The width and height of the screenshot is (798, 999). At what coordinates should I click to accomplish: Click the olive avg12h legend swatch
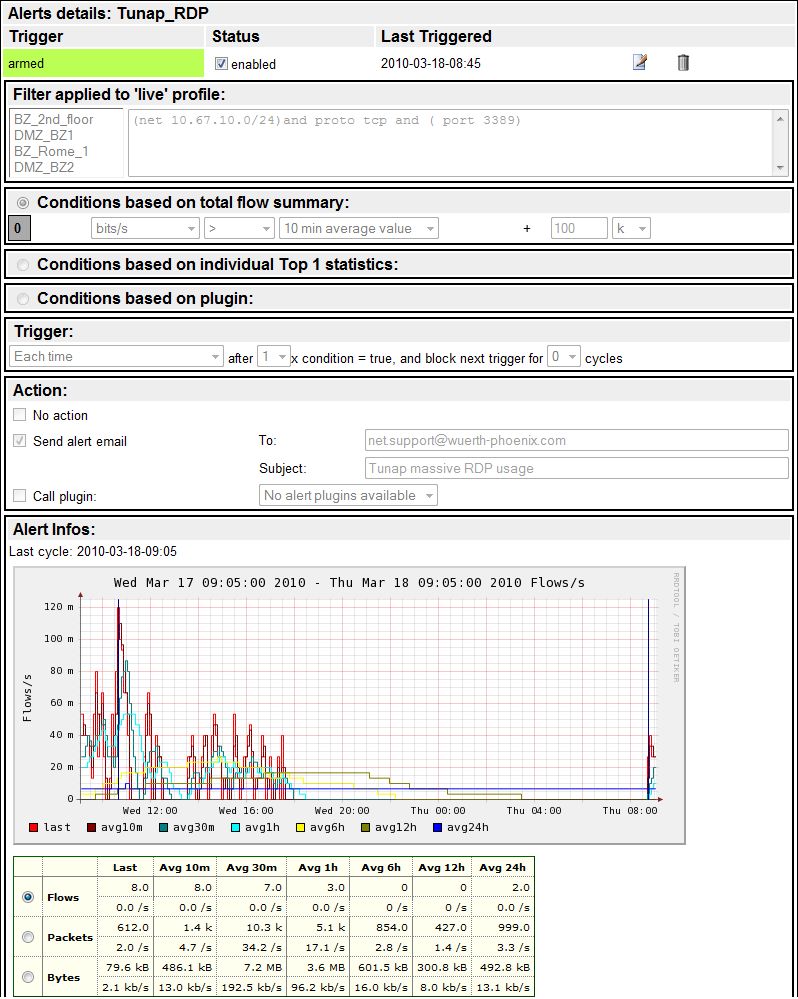(x=366, y=828)
